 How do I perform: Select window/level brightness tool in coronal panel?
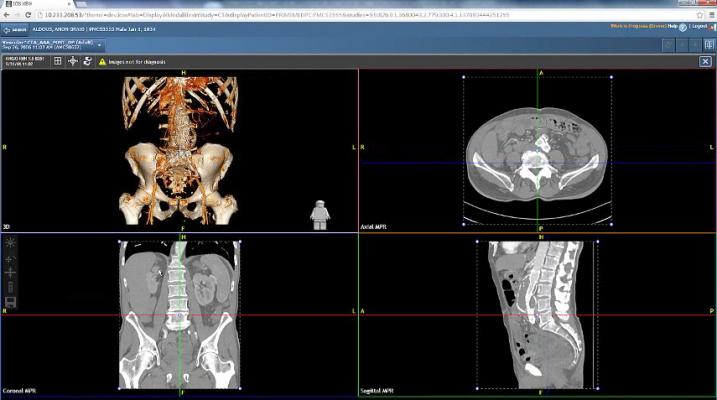coord(10,243)
